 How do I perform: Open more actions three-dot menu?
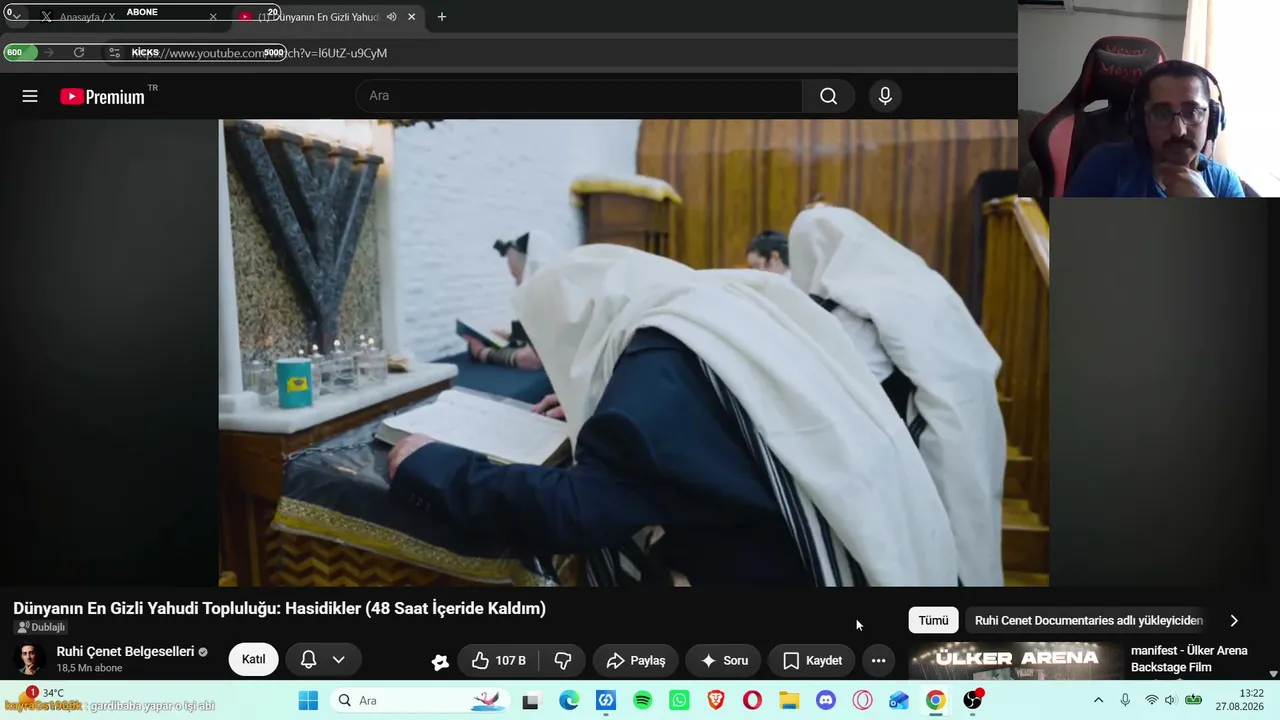click(x=878, y=660)
